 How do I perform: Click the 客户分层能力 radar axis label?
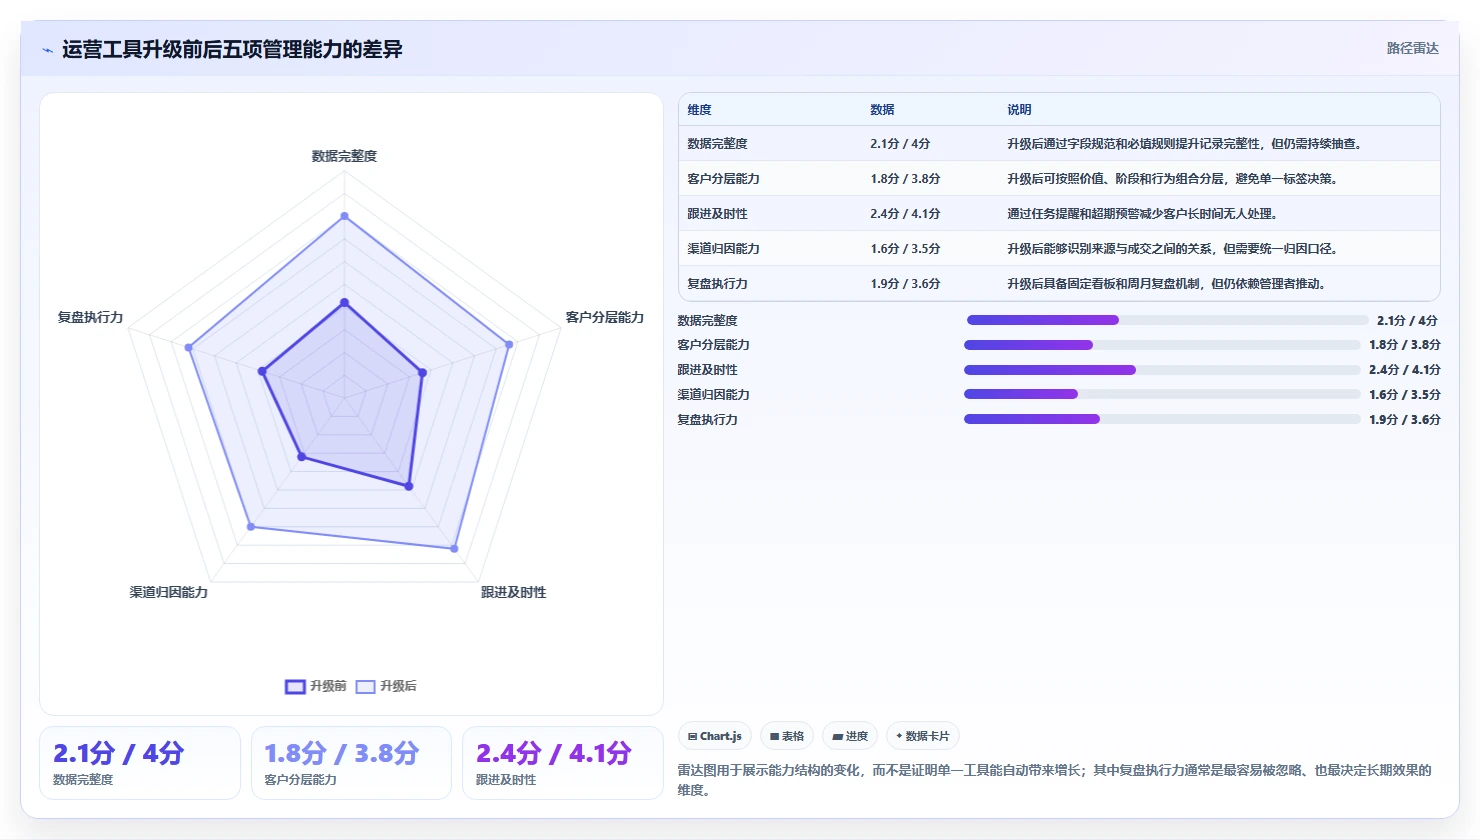(x=604, y=317)
